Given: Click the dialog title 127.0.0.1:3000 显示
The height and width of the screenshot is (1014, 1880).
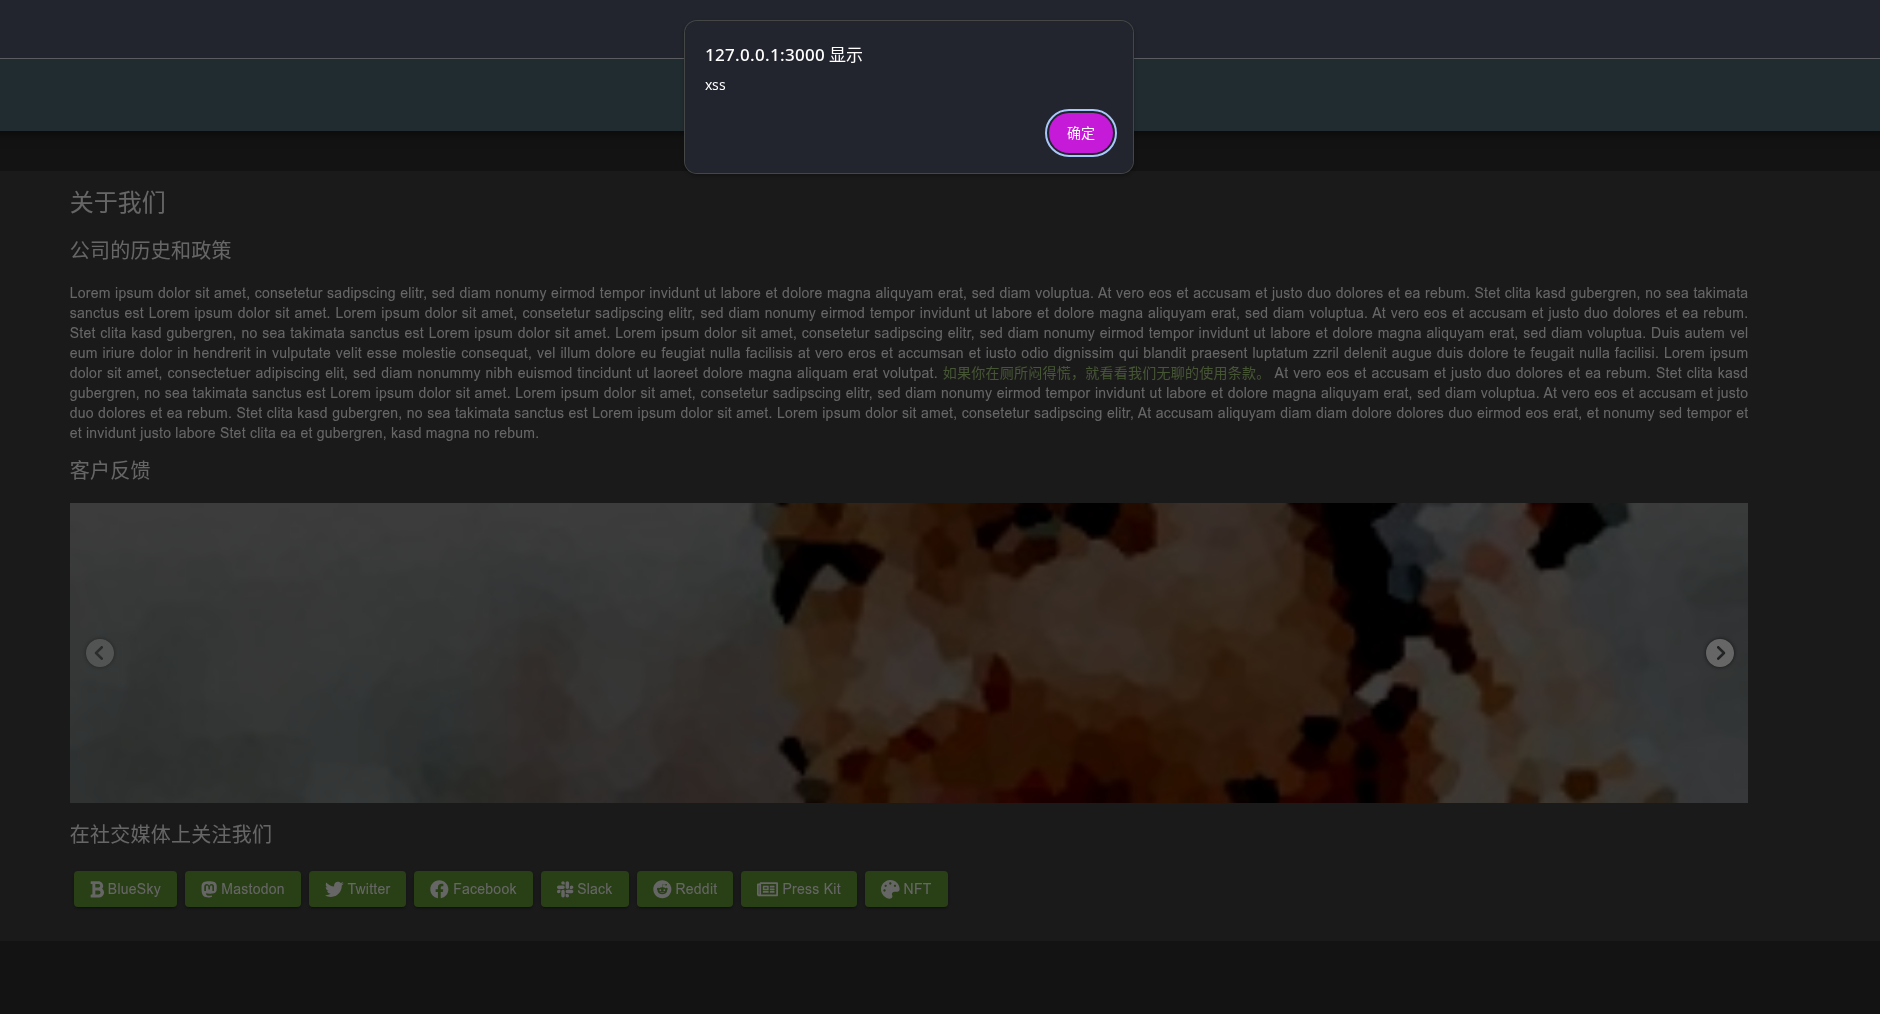Looking at the screenshot, I should click(x=784, y=55).
